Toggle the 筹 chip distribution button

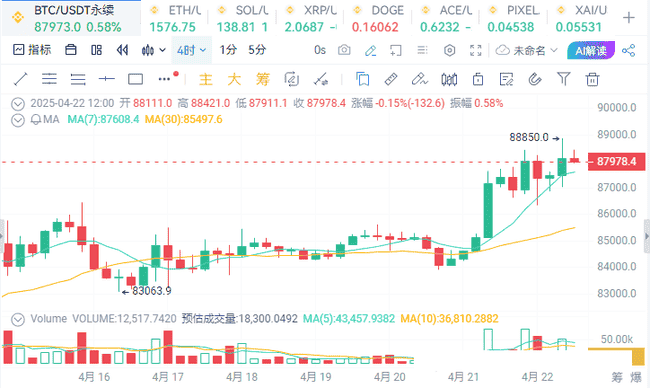(x=263, y=79)
